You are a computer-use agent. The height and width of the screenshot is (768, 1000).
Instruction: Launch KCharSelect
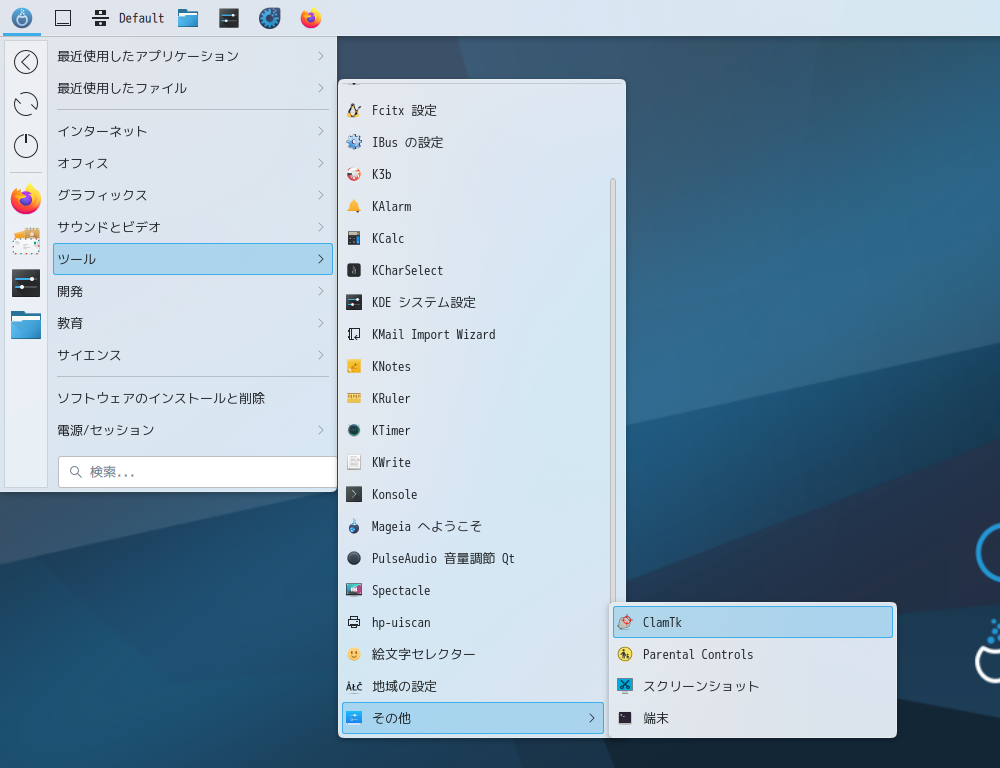pyautogui.click(x=473, y=270)
